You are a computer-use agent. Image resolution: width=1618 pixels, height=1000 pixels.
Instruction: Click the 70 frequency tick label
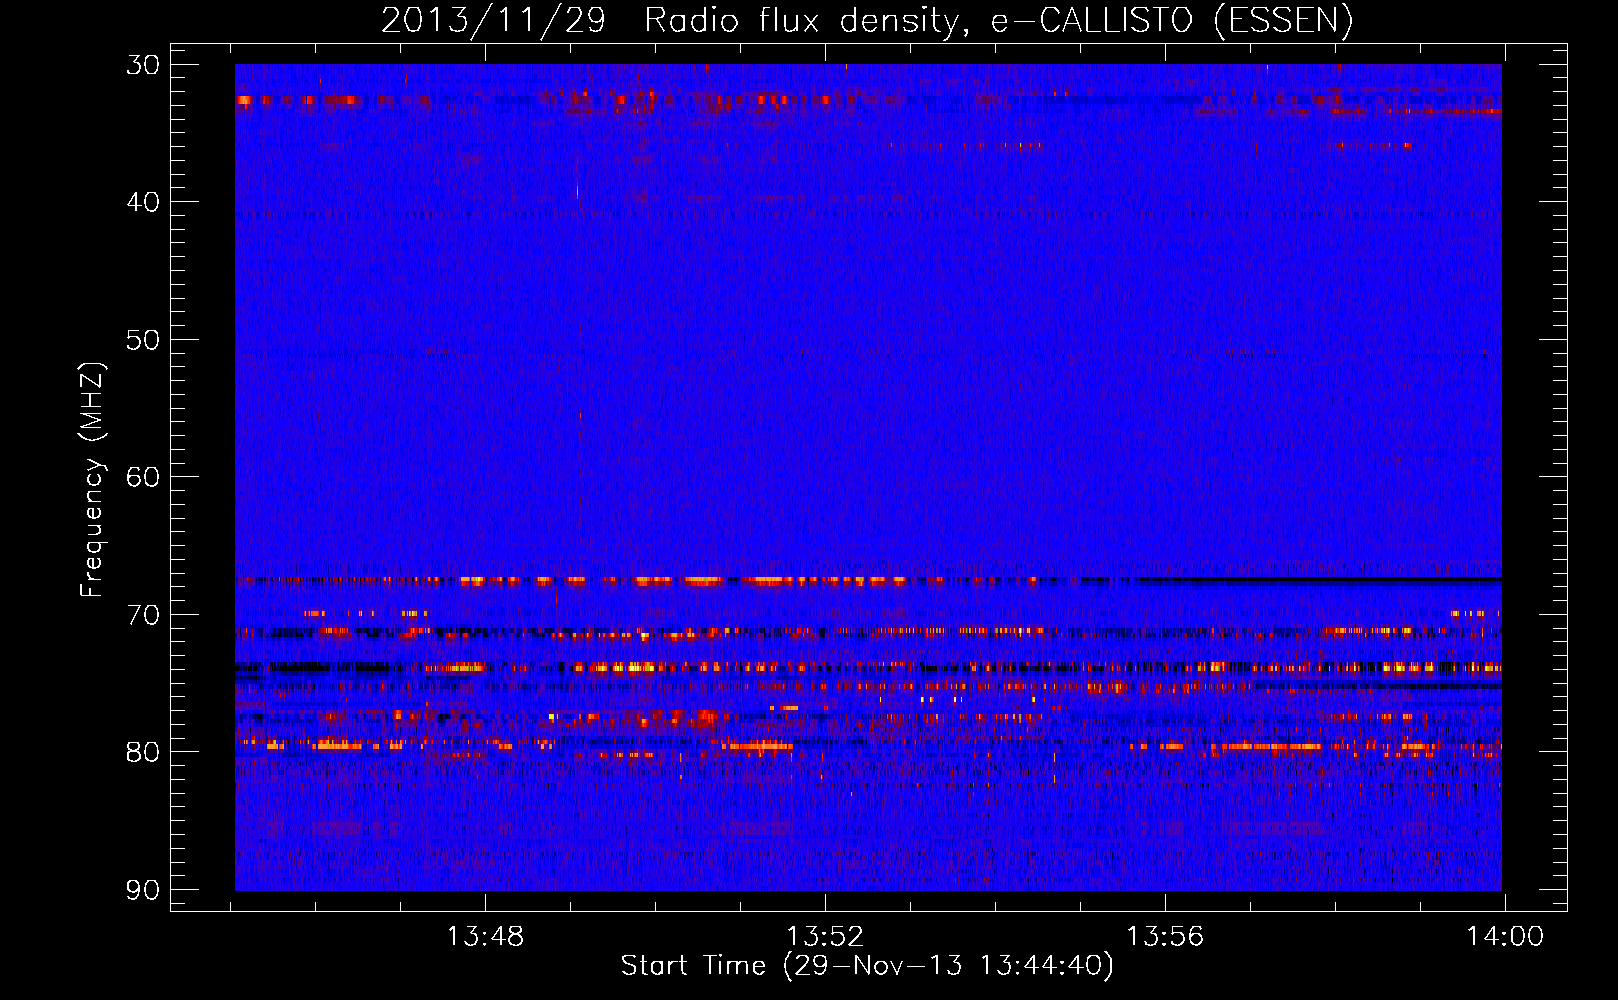click(143, 614)
